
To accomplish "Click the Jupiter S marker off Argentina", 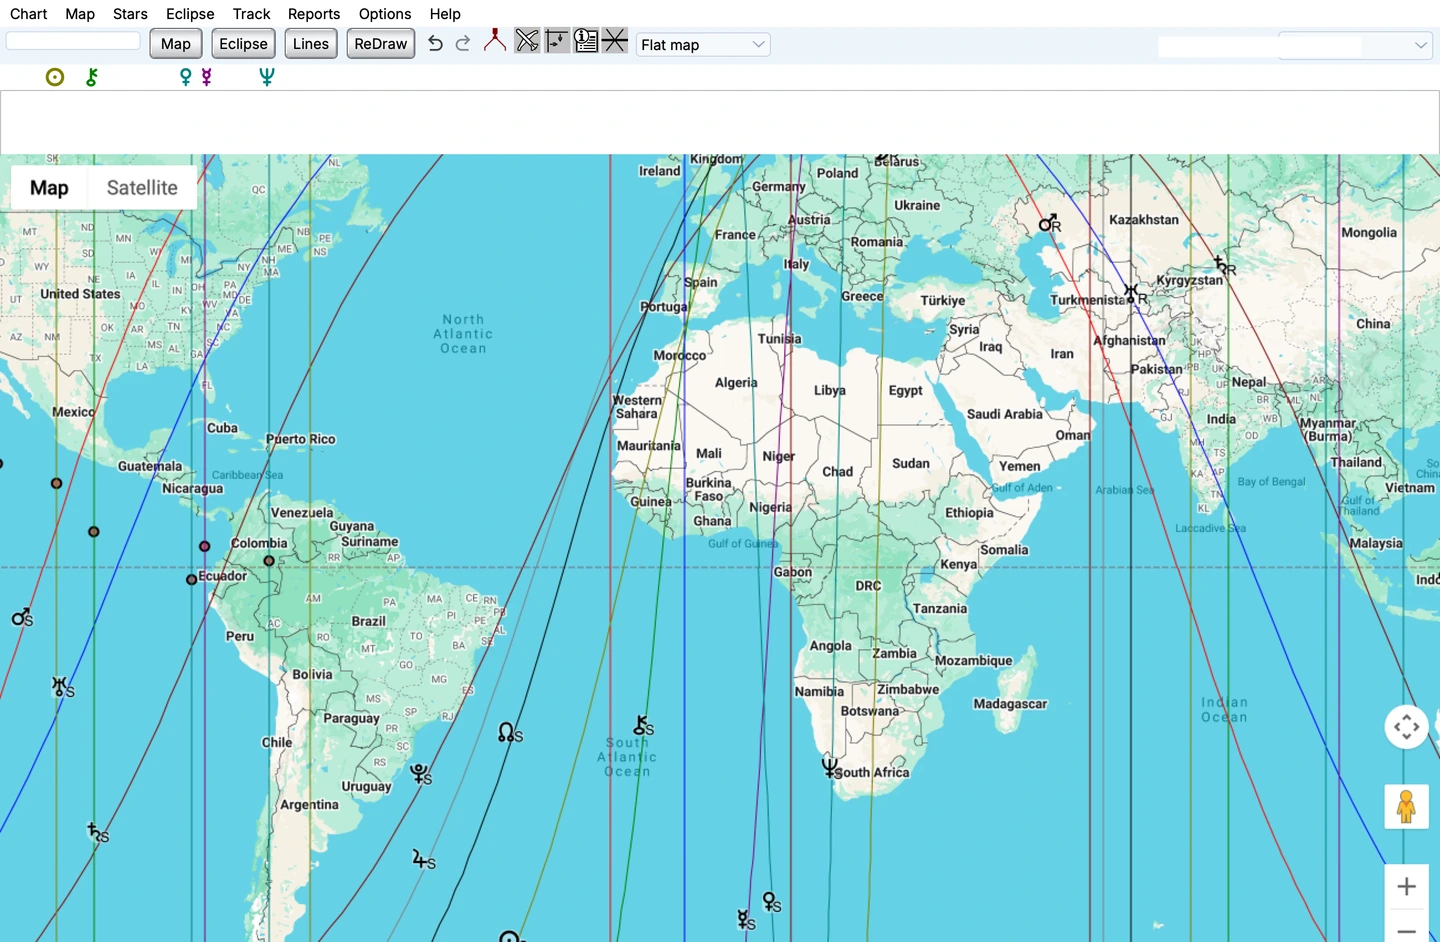I will [424, 859].
